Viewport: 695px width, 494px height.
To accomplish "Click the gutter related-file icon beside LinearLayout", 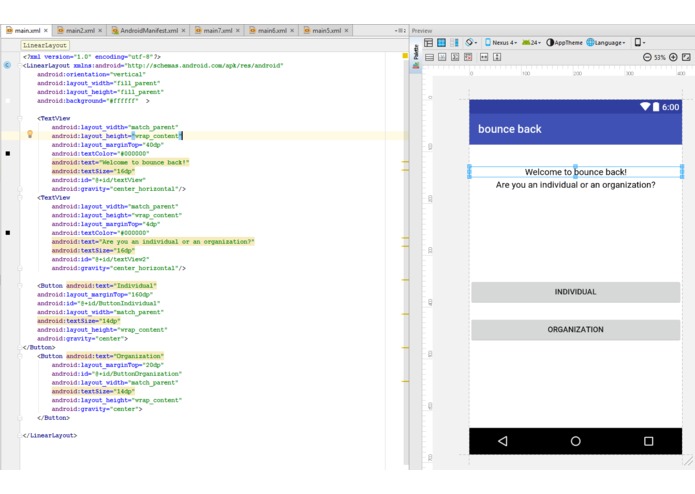I will coord(8,65).
